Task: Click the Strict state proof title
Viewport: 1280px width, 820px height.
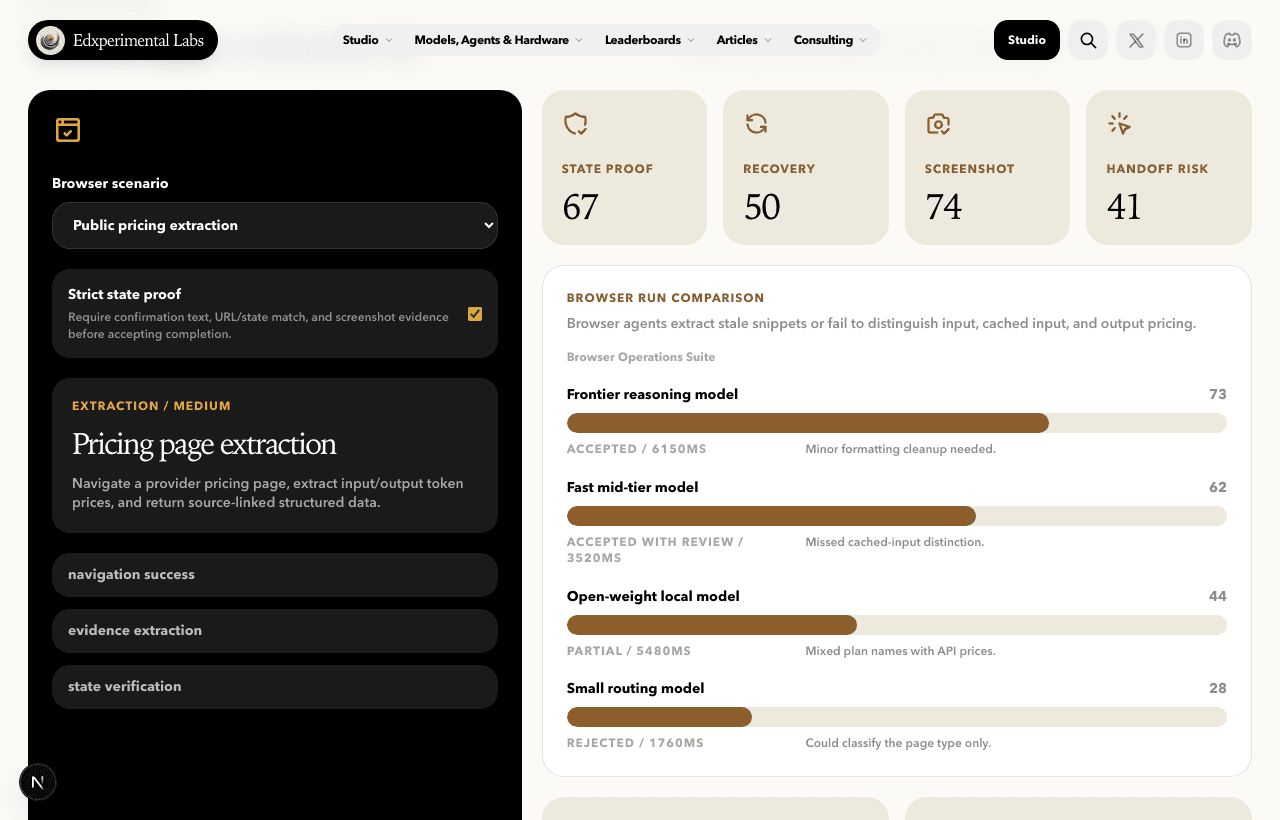Action: 125,294
